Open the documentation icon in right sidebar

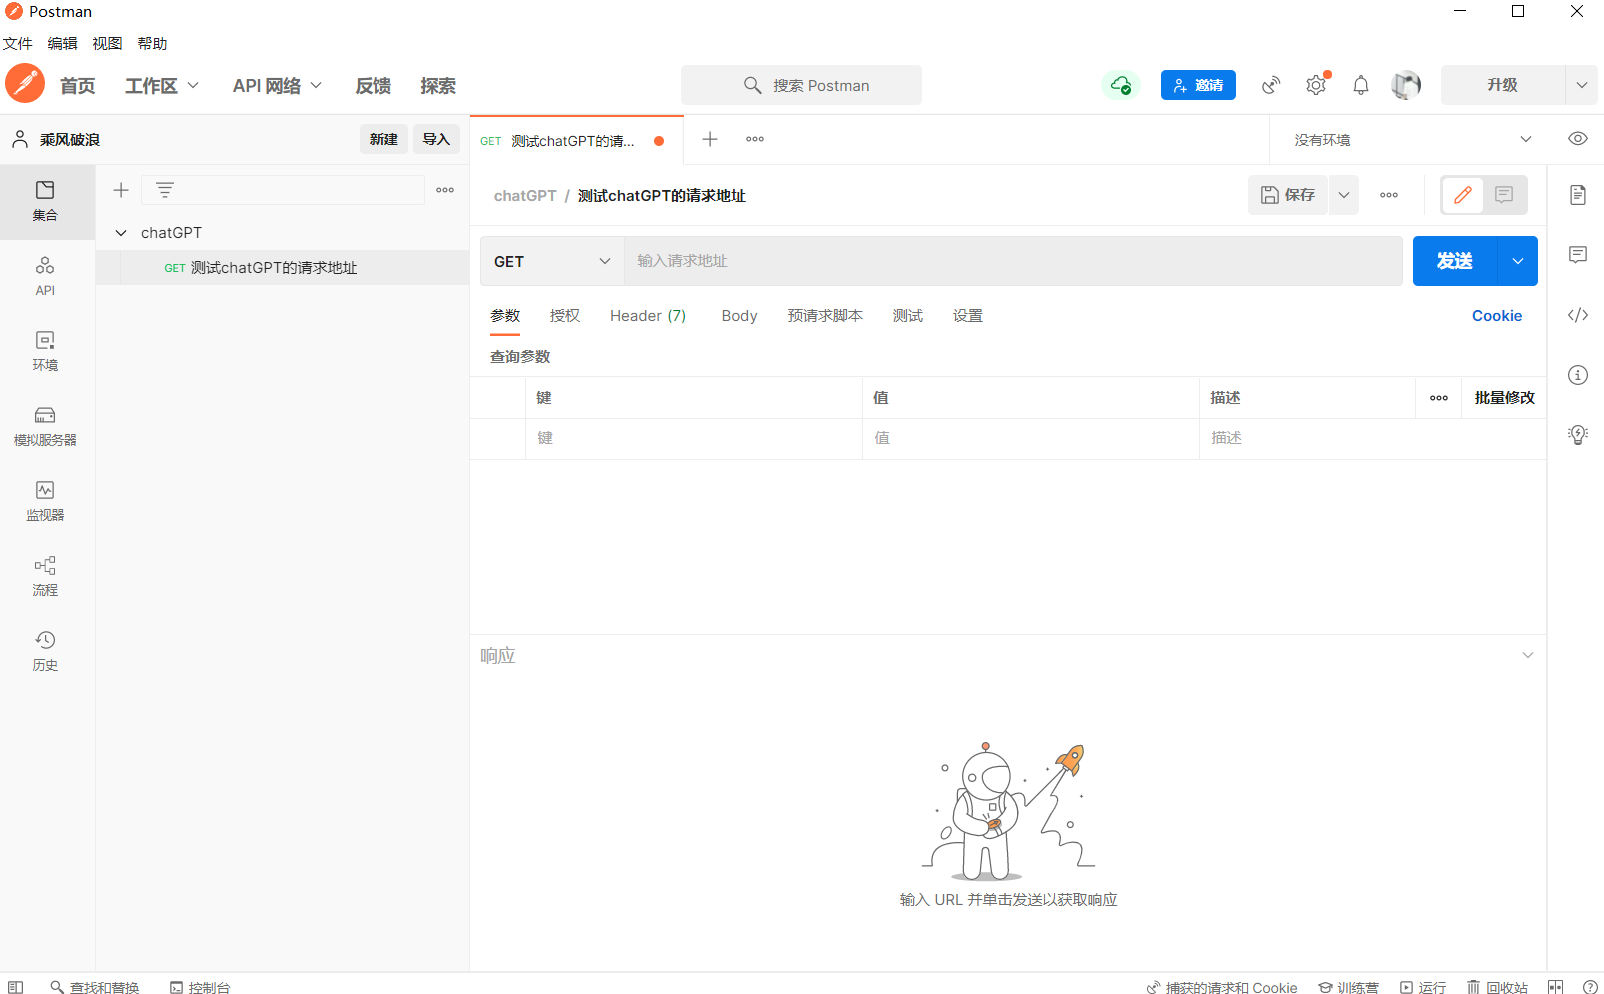coord(1578,195)
